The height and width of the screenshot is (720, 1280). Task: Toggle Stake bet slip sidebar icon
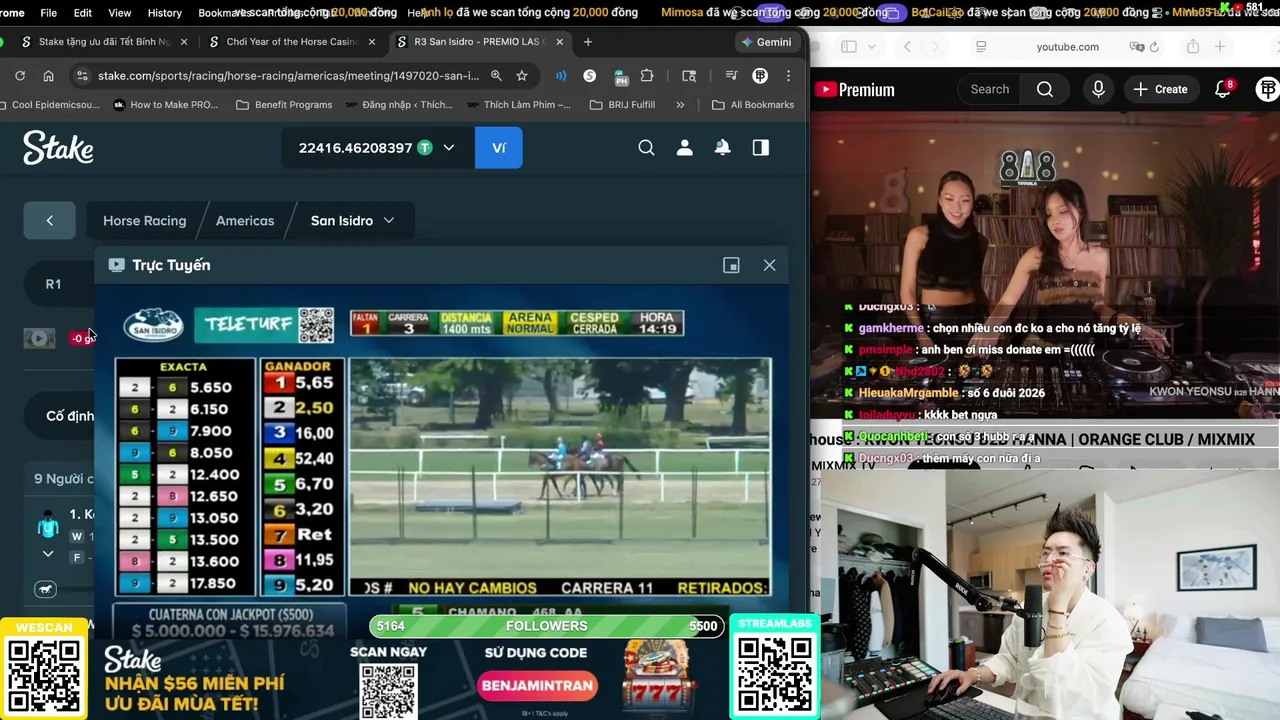click(760, 148)
